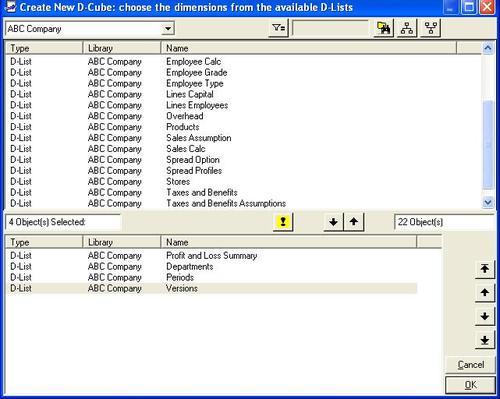Click the 22 Object(s) count field
The height and width of the screenshot is (399, 500).
(444, 222)
